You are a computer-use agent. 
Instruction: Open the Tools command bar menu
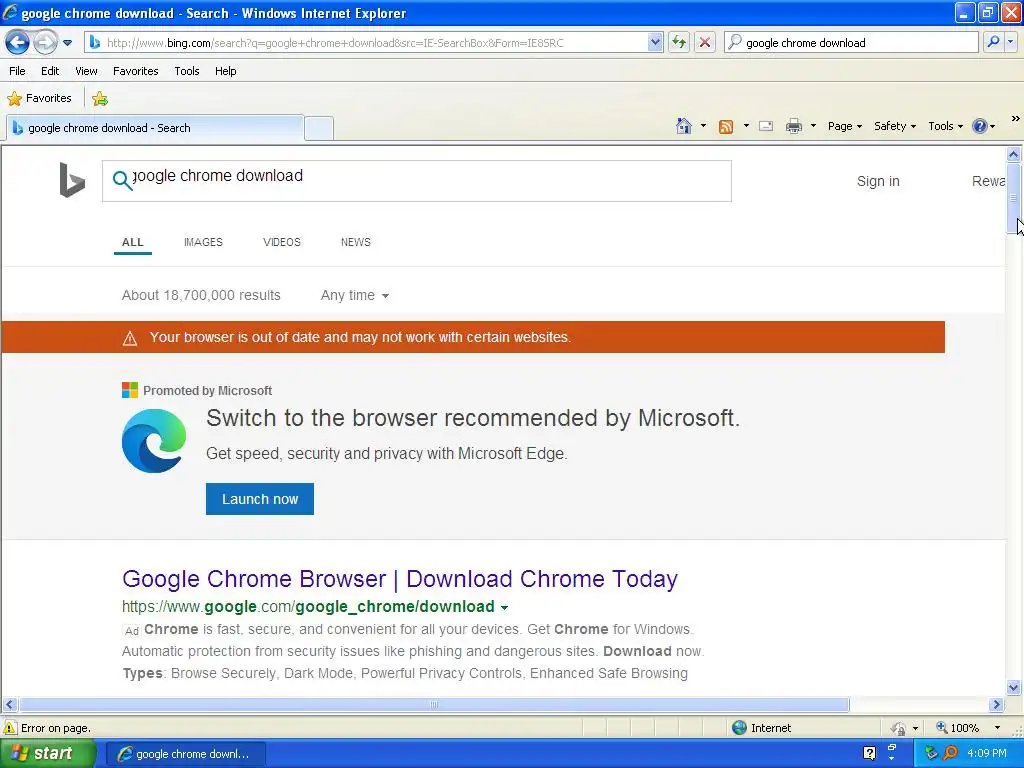[x=946, y=126]
